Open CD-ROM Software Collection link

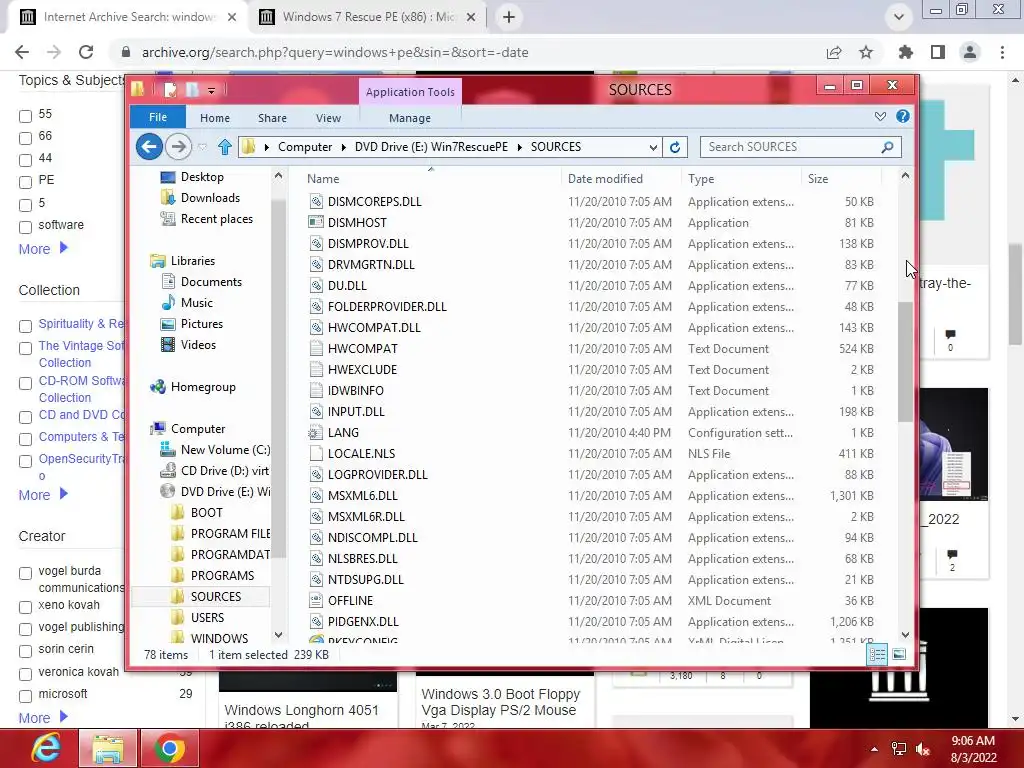(x=81, y=389)
